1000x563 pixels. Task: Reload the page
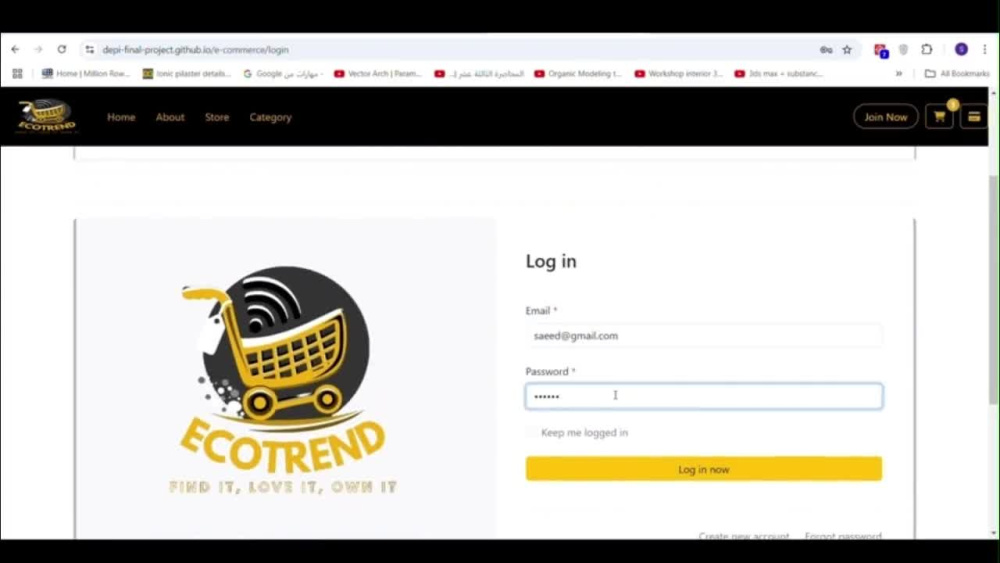62,49
